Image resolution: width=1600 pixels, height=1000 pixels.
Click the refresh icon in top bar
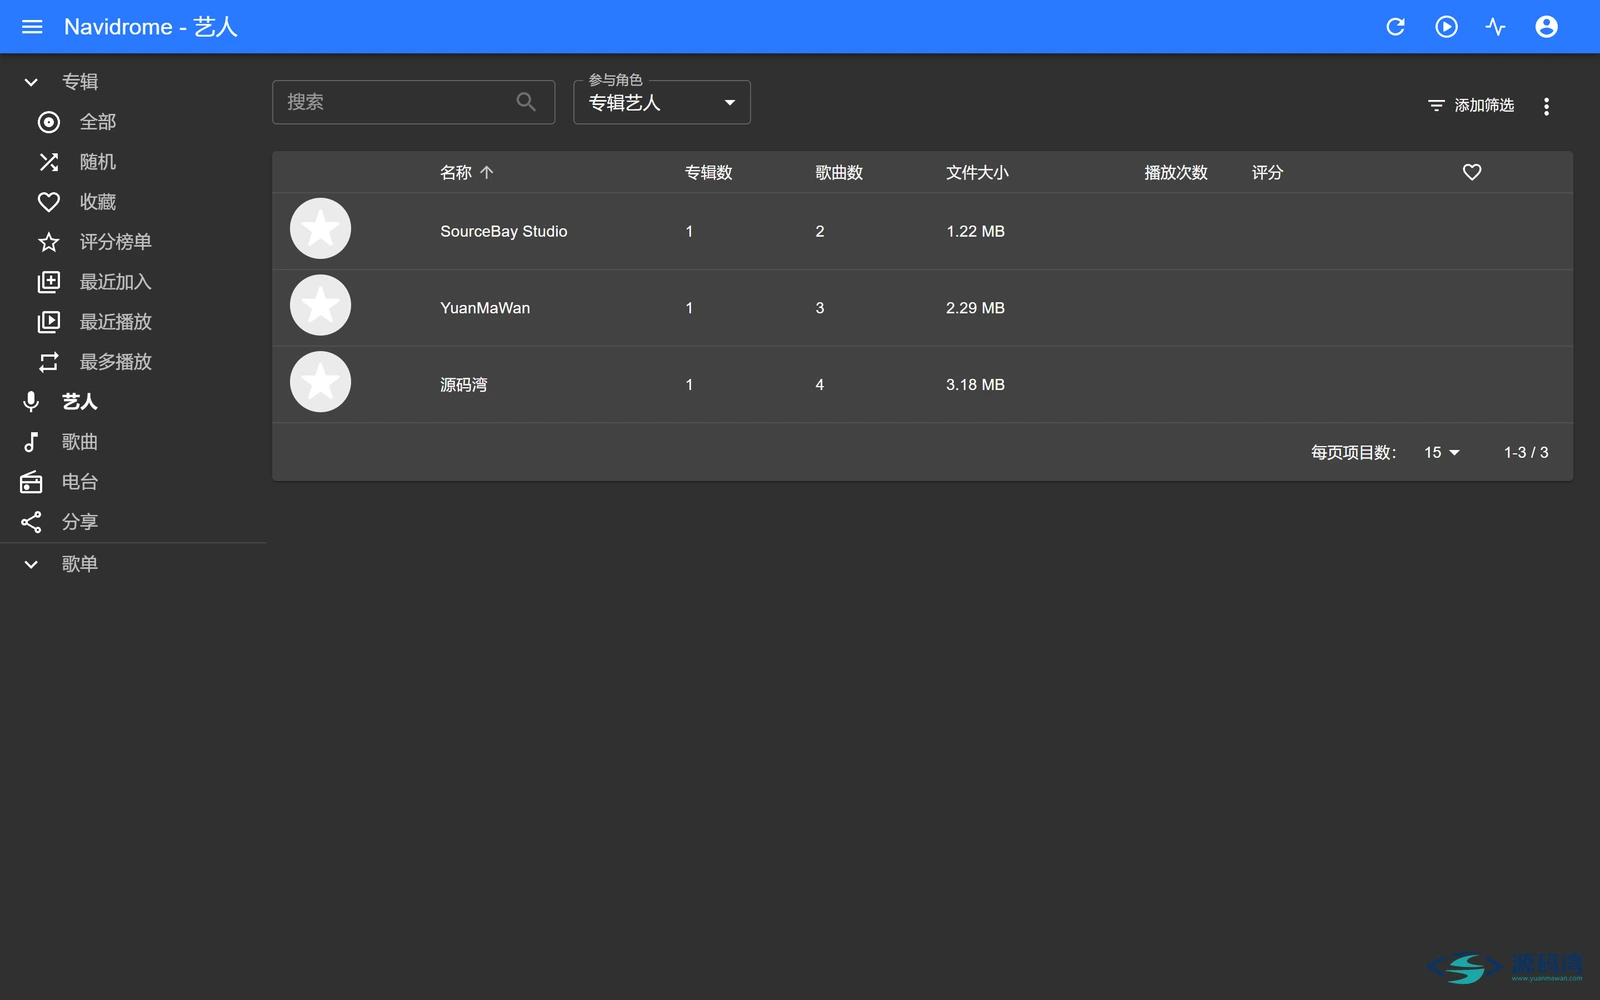(1395, 27)
